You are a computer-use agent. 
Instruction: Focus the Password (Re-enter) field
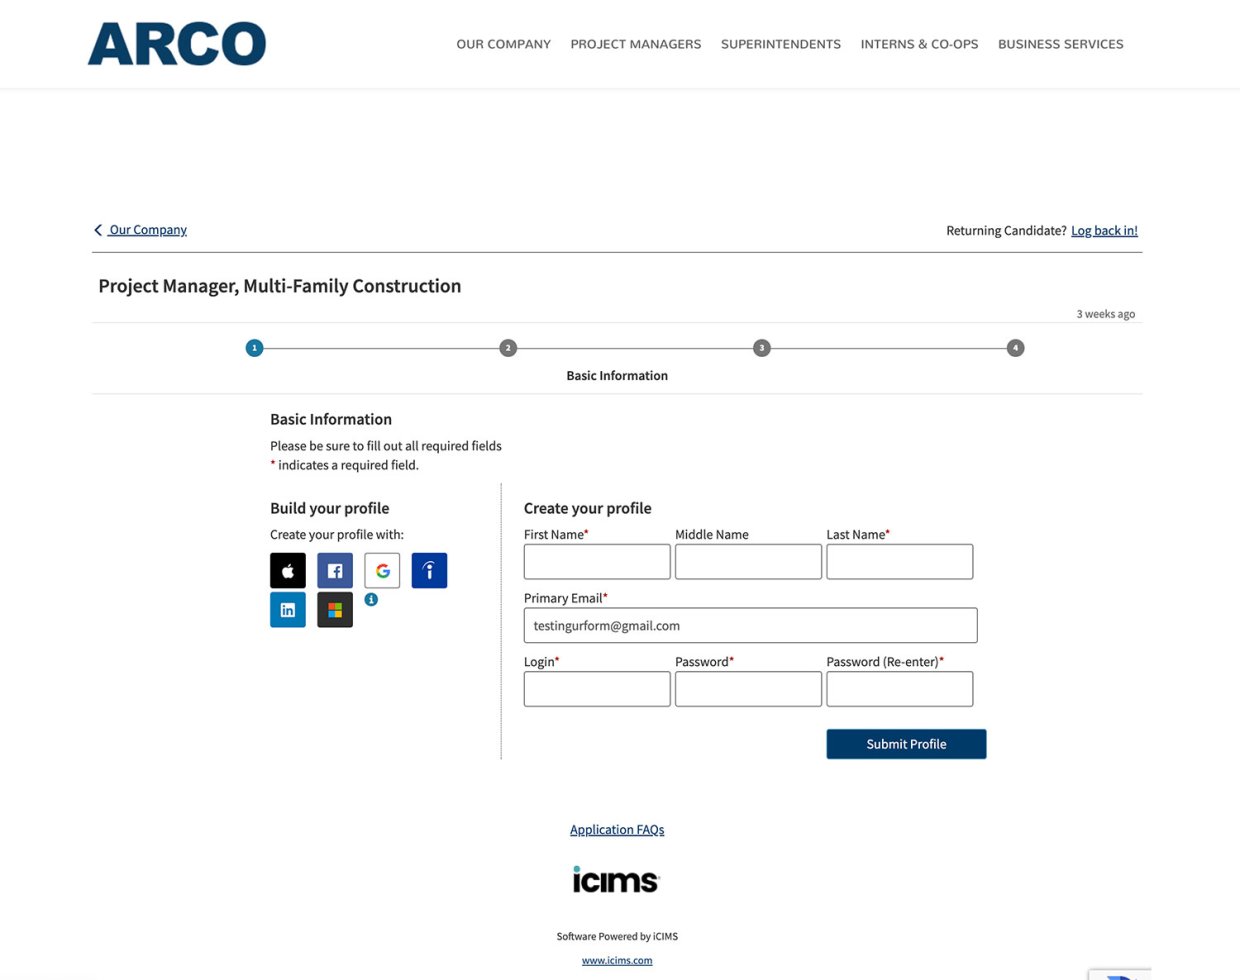pyautogui.click(x=900, y=689)
